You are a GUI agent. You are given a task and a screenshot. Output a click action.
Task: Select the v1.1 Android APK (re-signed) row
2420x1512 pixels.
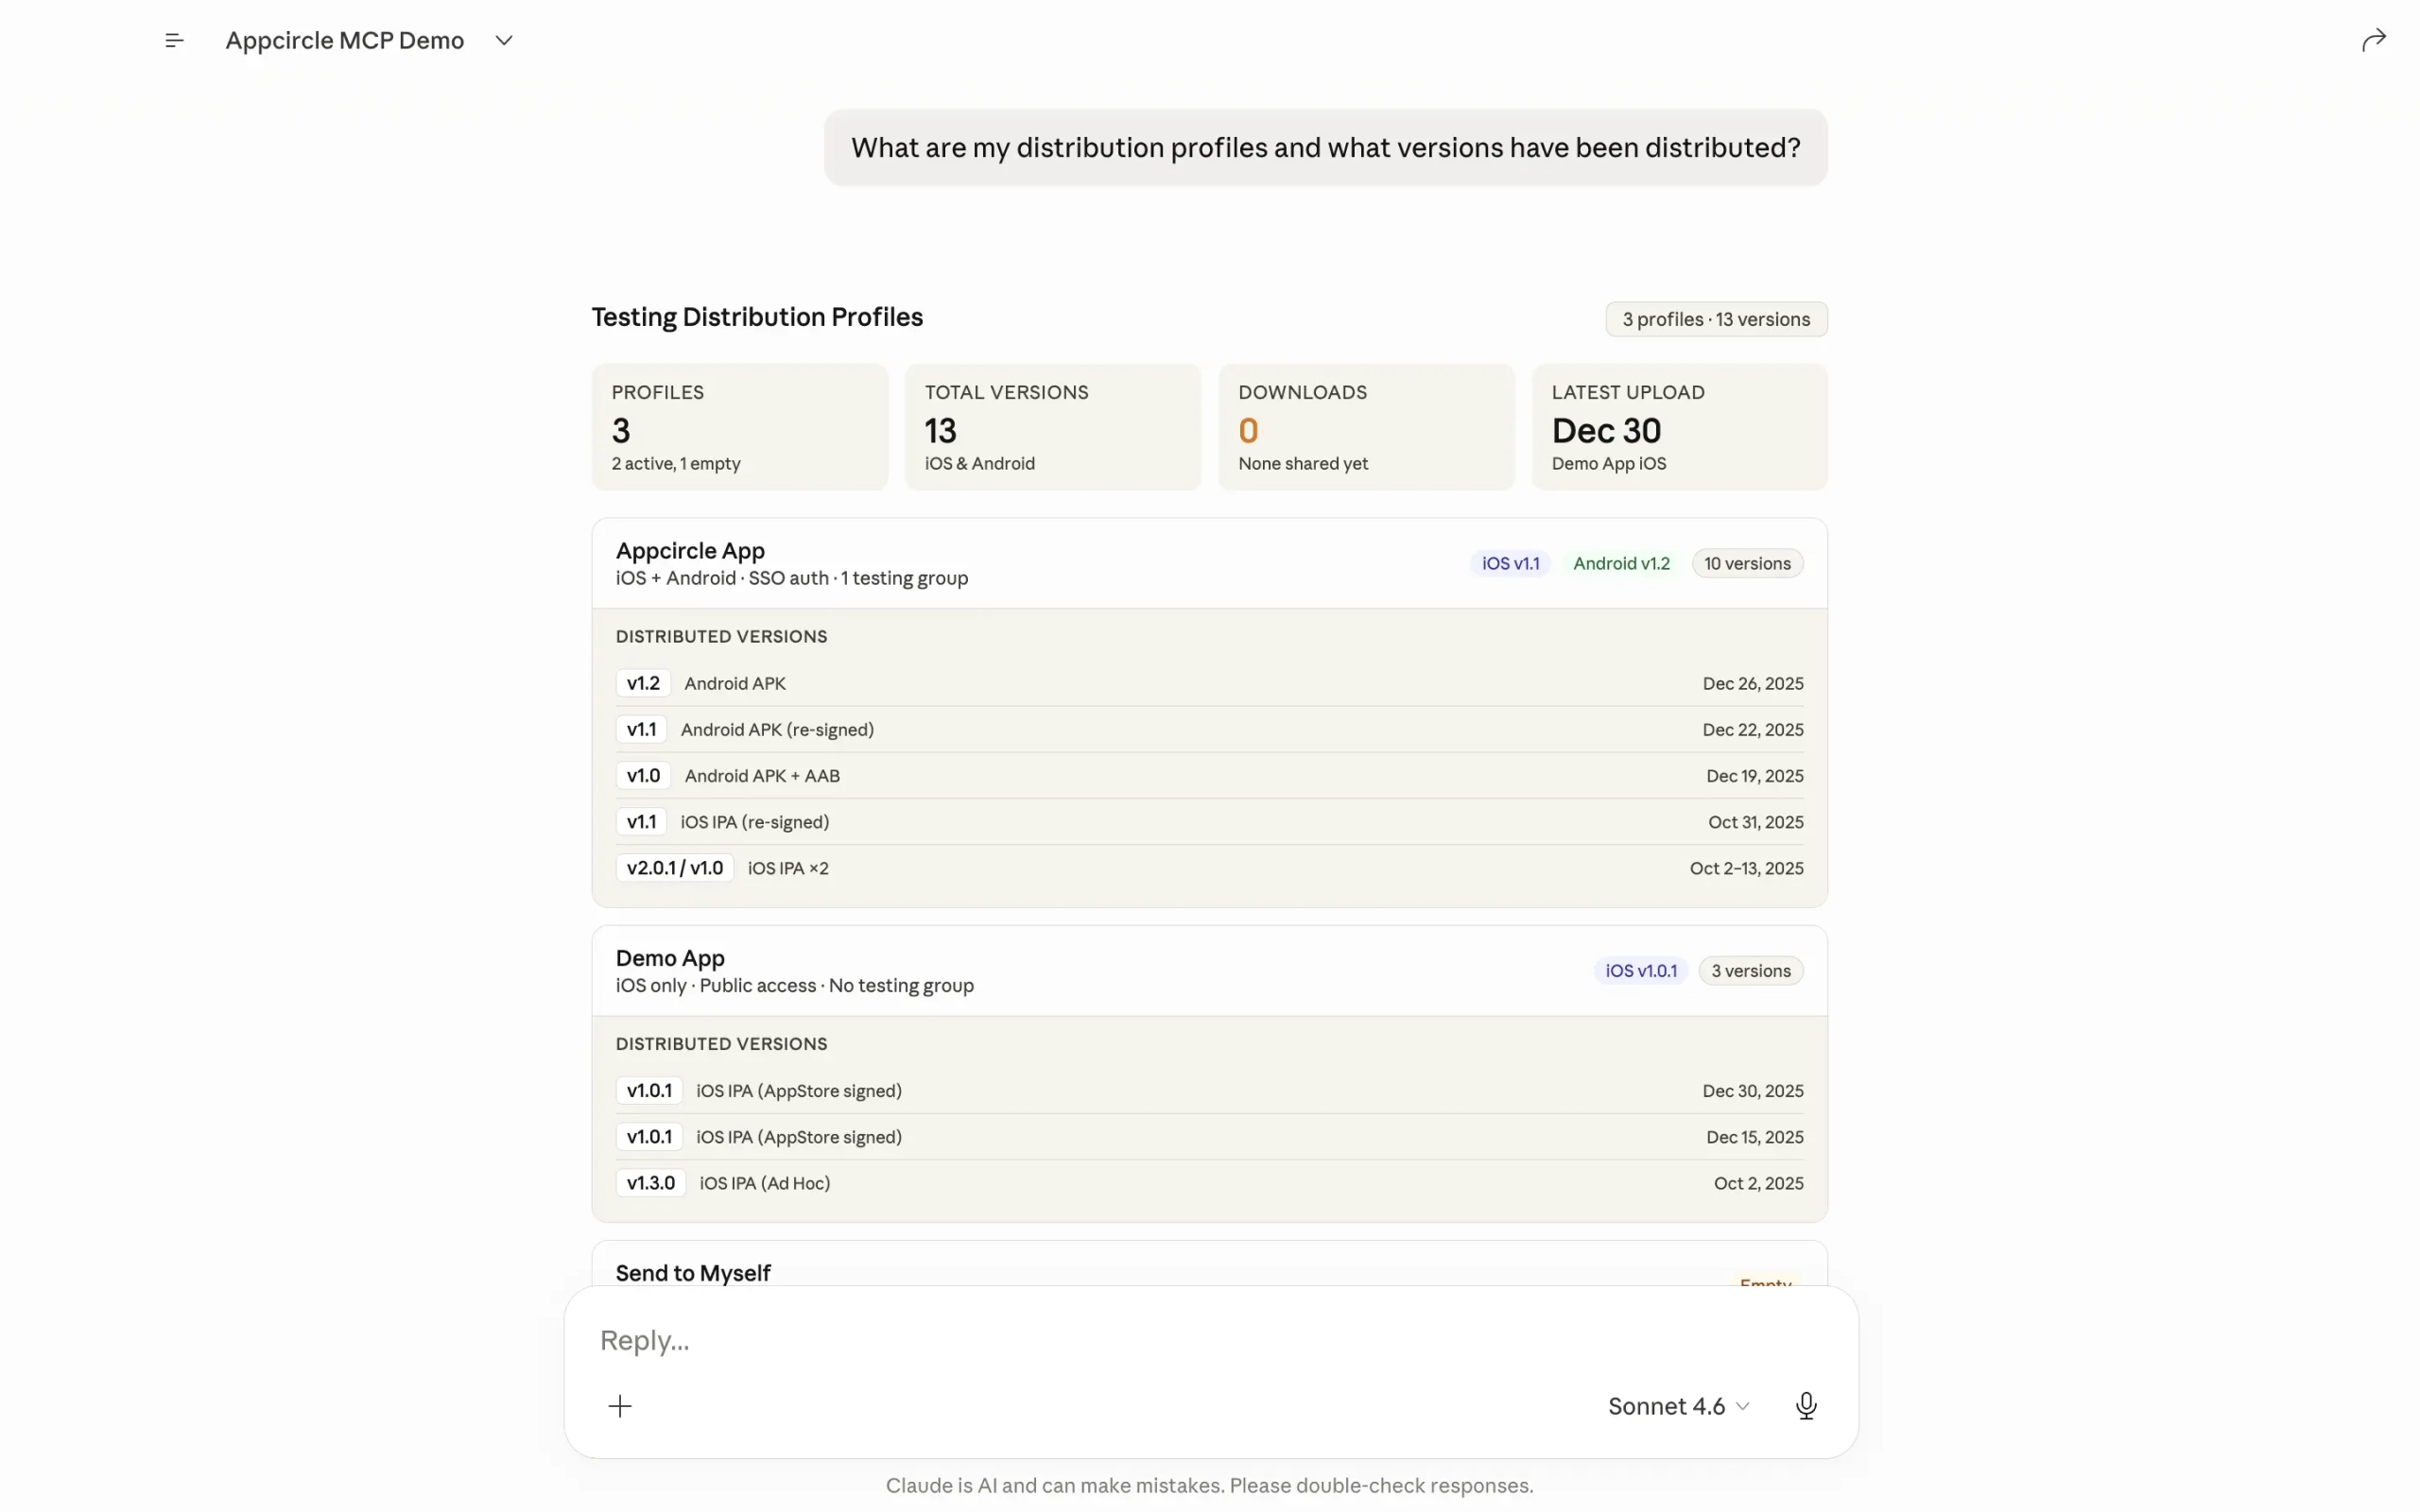pos(1209,729)
